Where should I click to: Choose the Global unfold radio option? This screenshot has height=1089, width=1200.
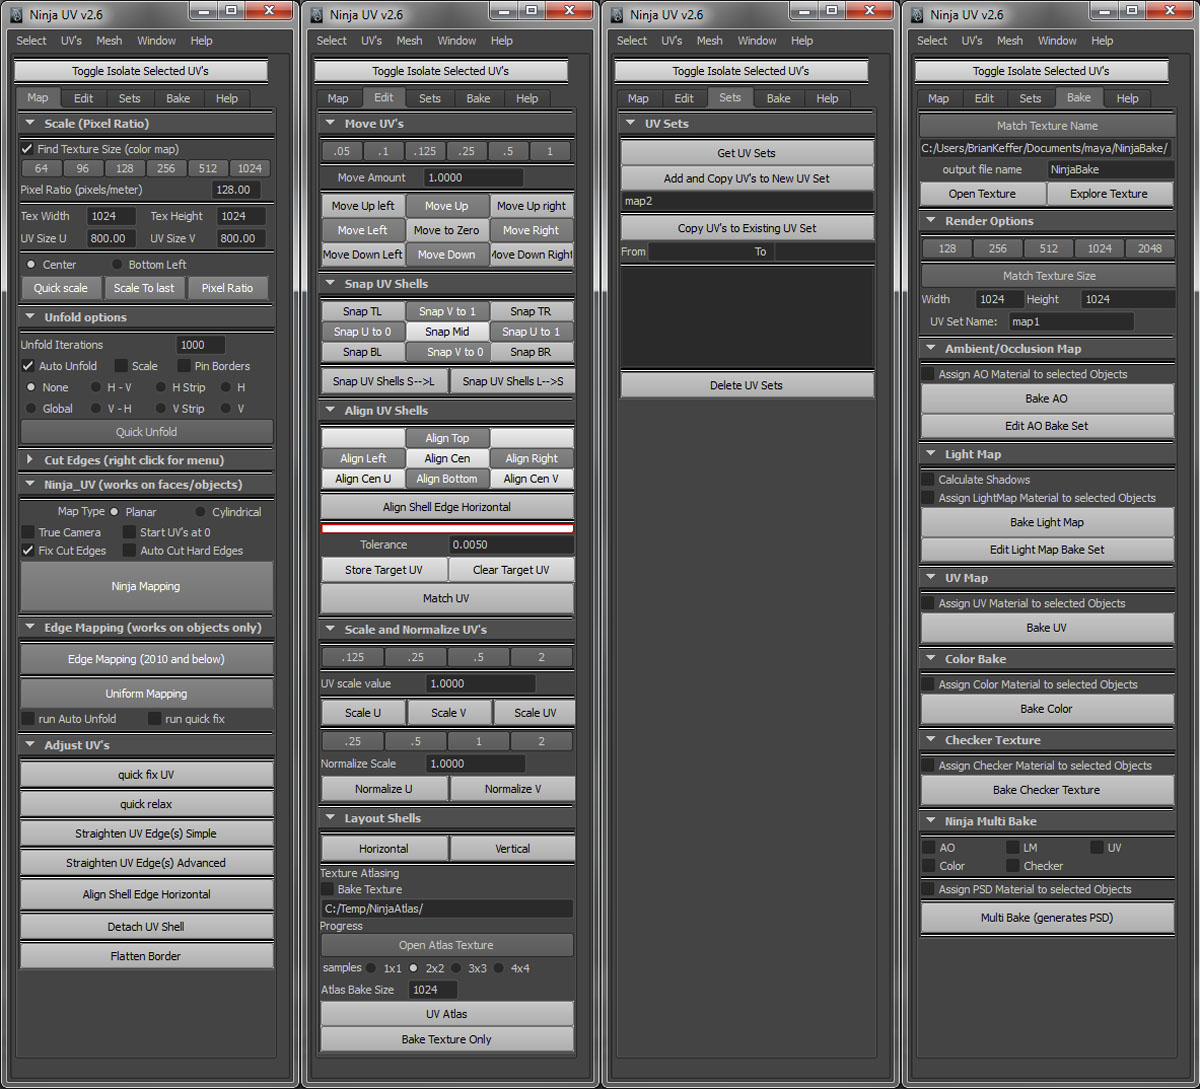(x=31, y=409)
